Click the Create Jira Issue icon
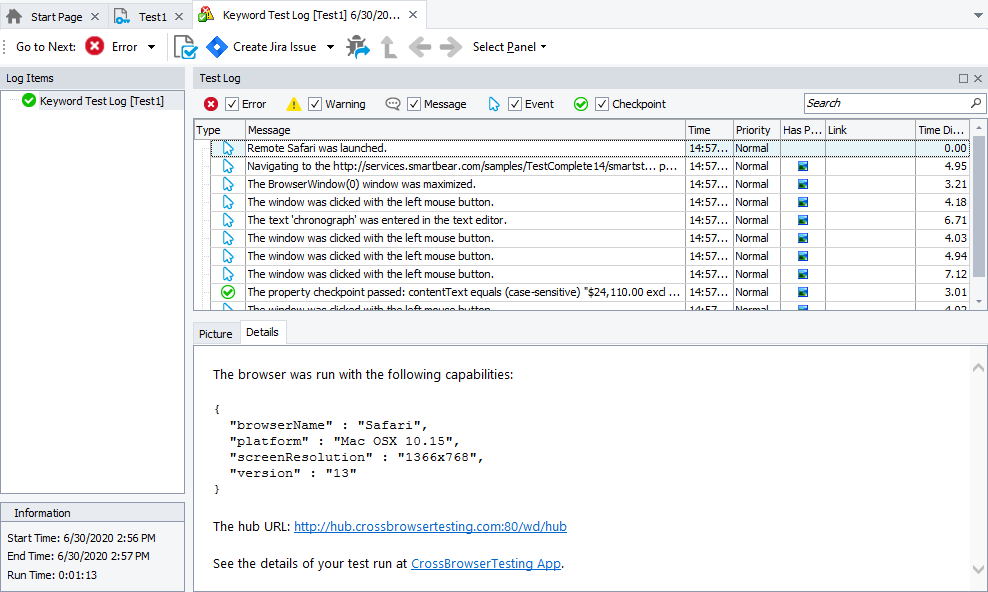The image size is (988, 592). (x=217, y=47)
